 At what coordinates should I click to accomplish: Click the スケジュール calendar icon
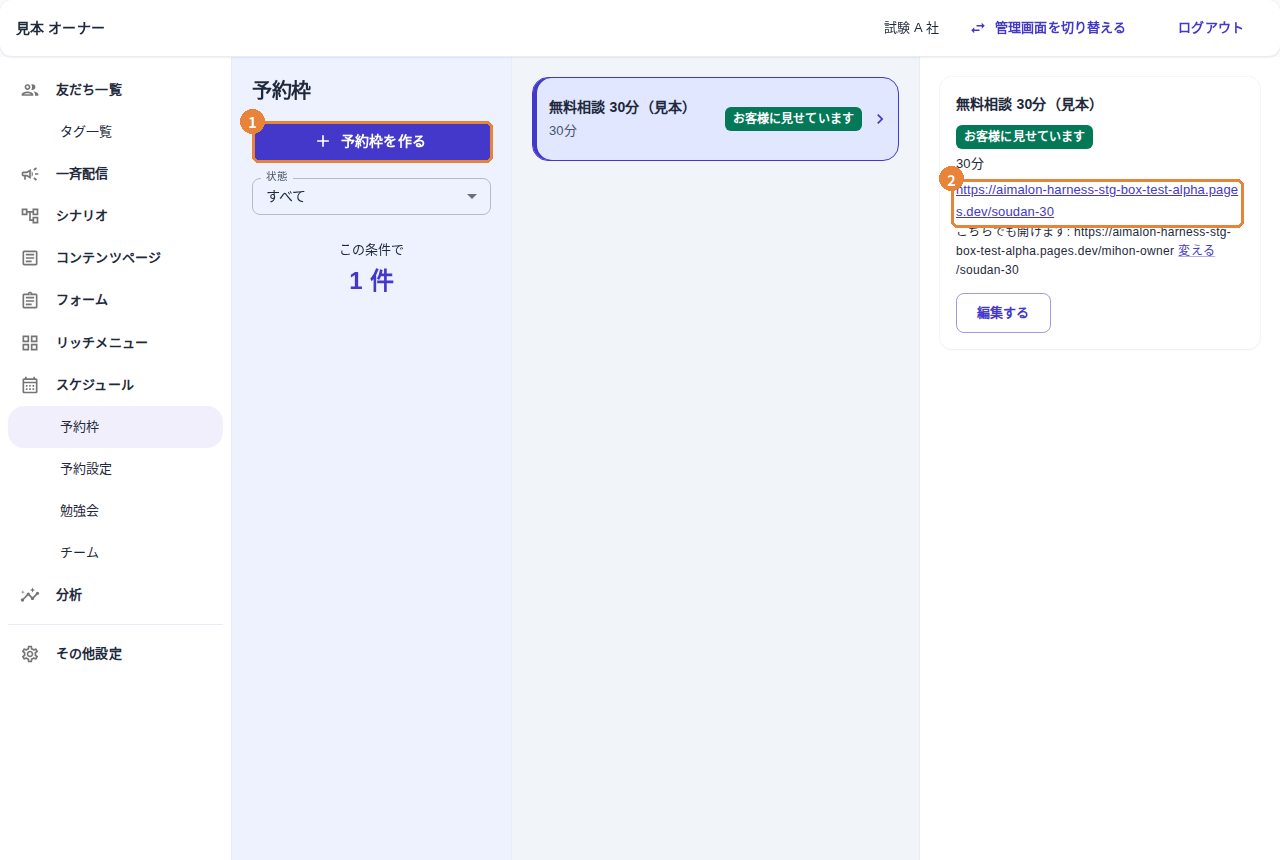click(30, 385)
